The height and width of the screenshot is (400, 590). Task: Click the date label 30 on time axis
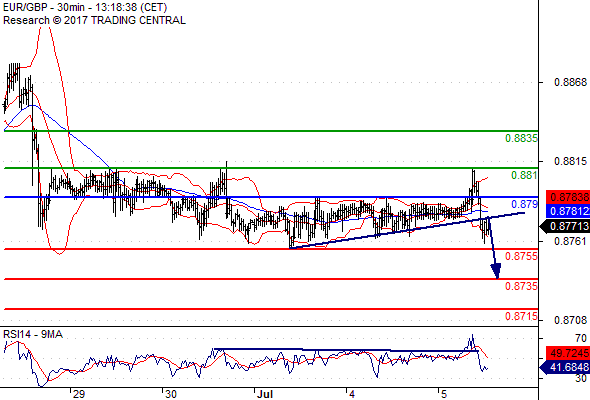tap(171, 394)
